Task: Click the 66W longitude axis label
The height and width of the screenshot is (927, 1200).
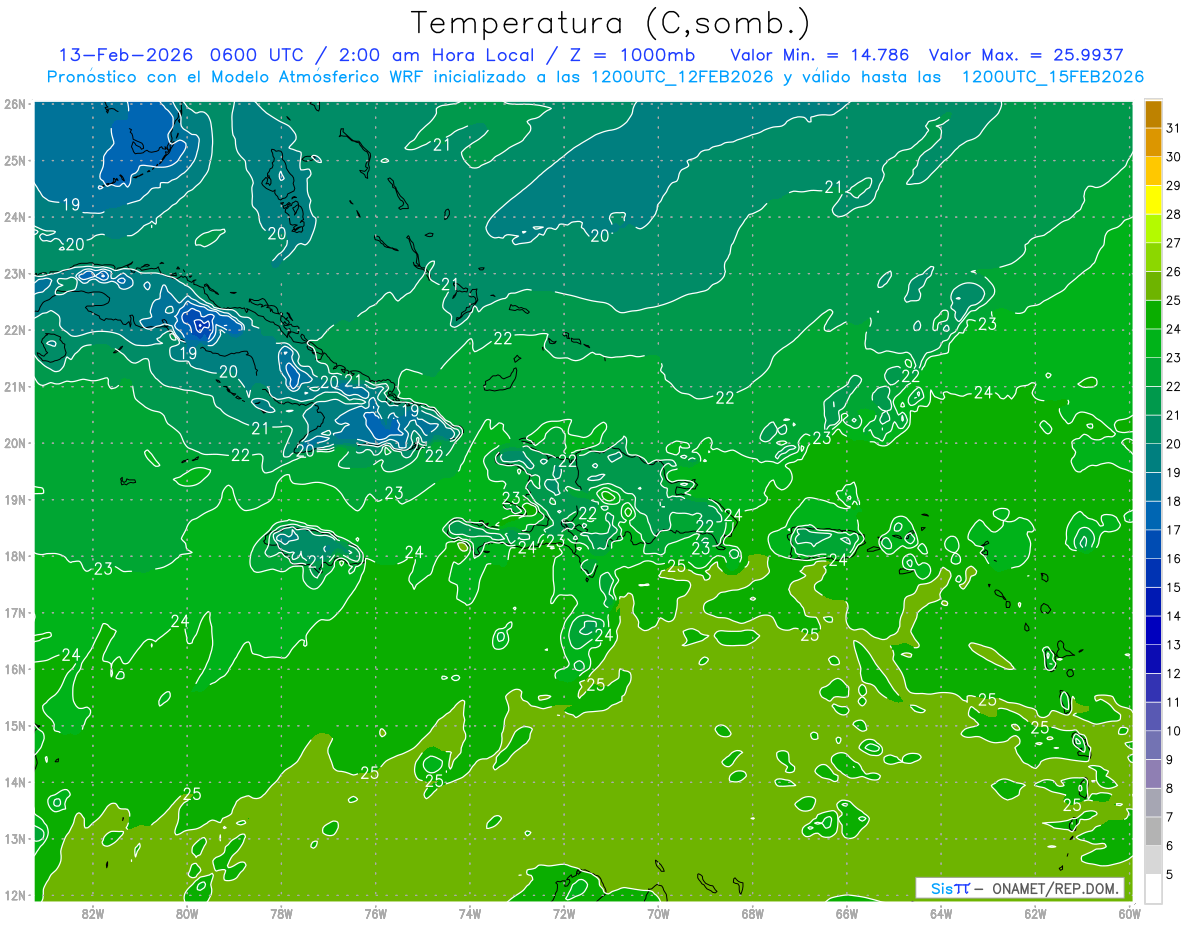Action: 846,913
